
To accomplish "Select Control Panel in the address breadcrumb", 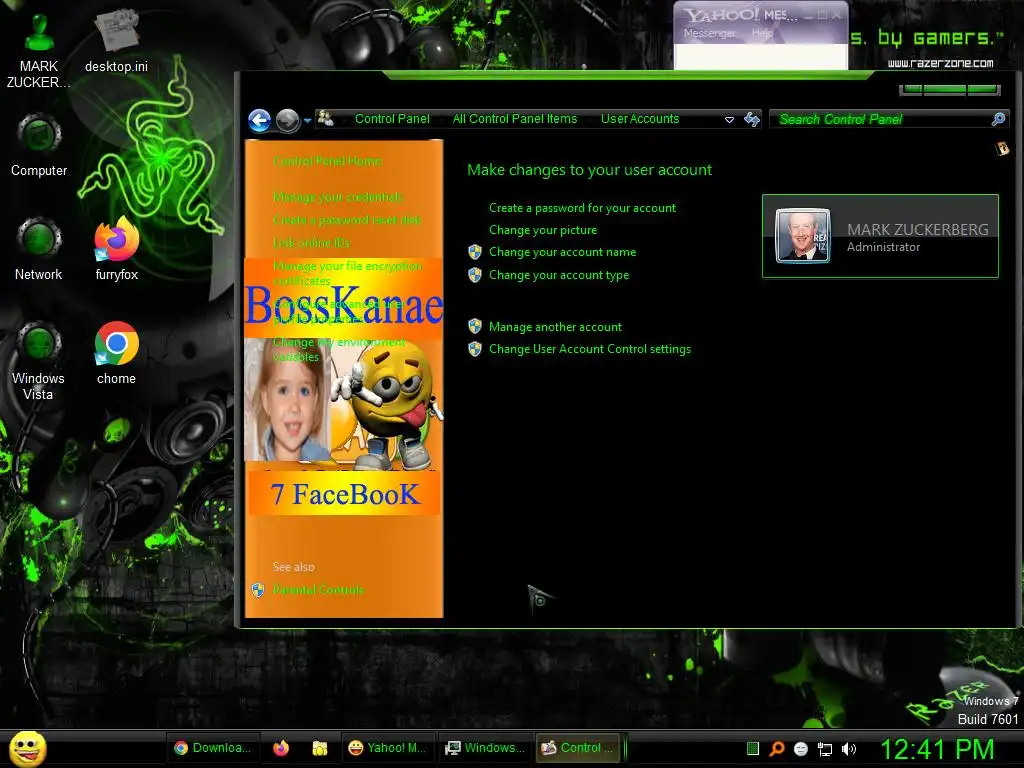I will click(x=392, y=119).
